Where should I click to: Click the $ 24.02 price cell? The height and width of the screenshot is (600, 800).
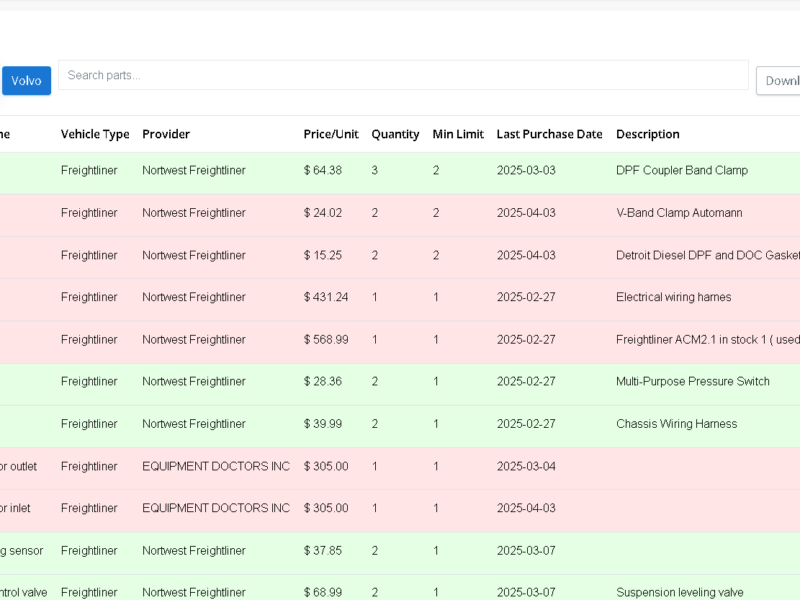click(323, 213)
